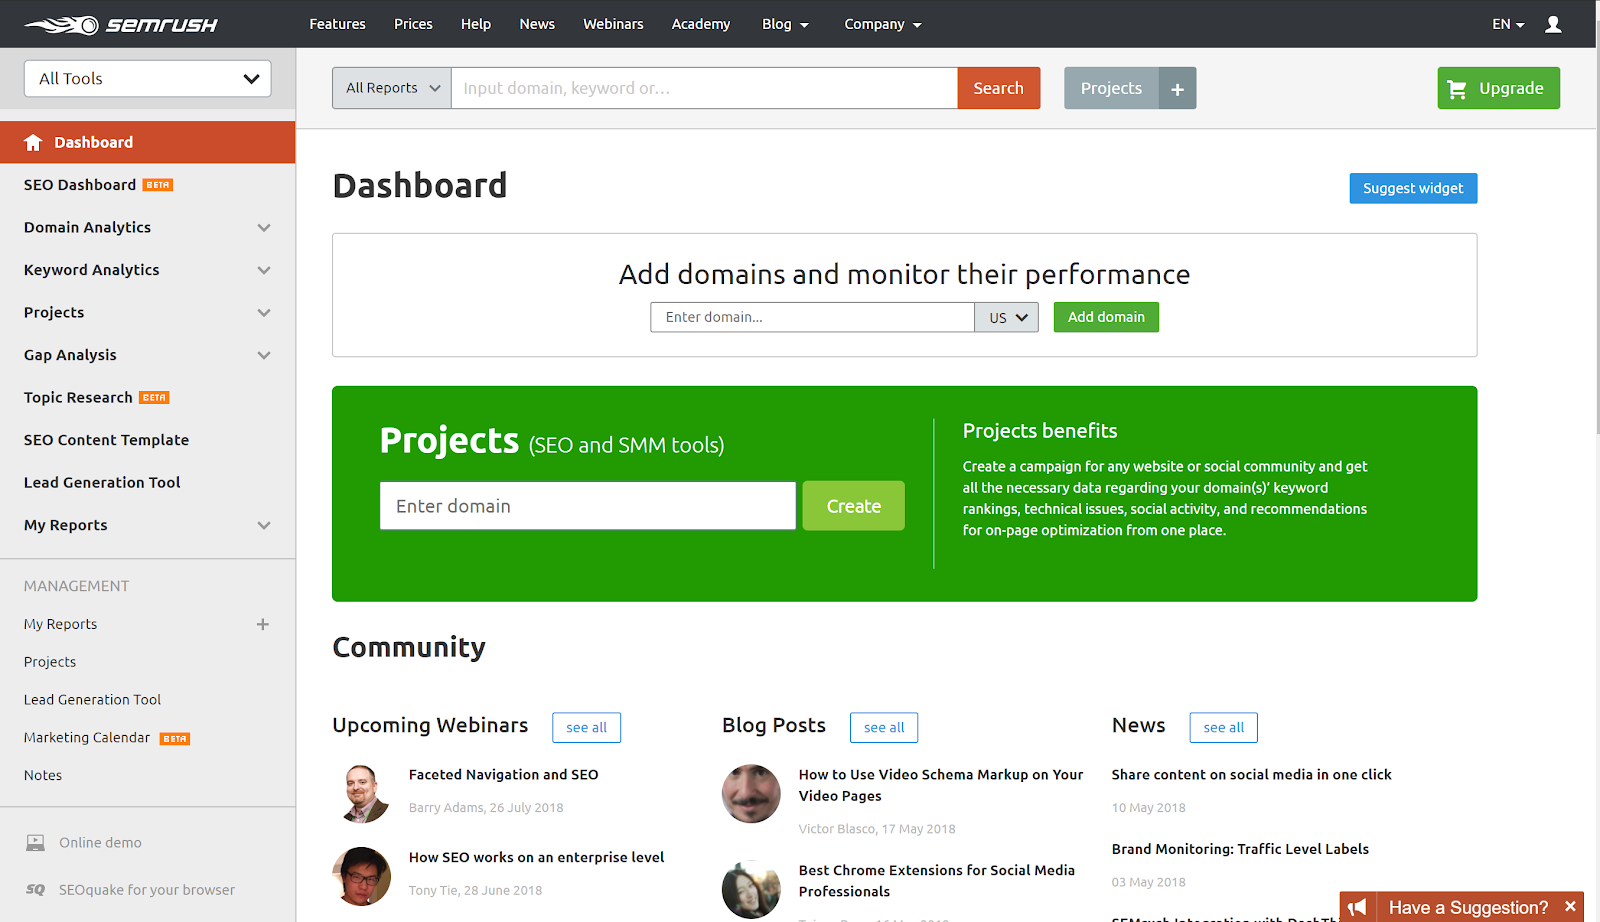The width and height of the screenshot is (1600, 922).
Task: Open the Blog dropdown menu
Action: pyautogui.click(x=785, y=24)
